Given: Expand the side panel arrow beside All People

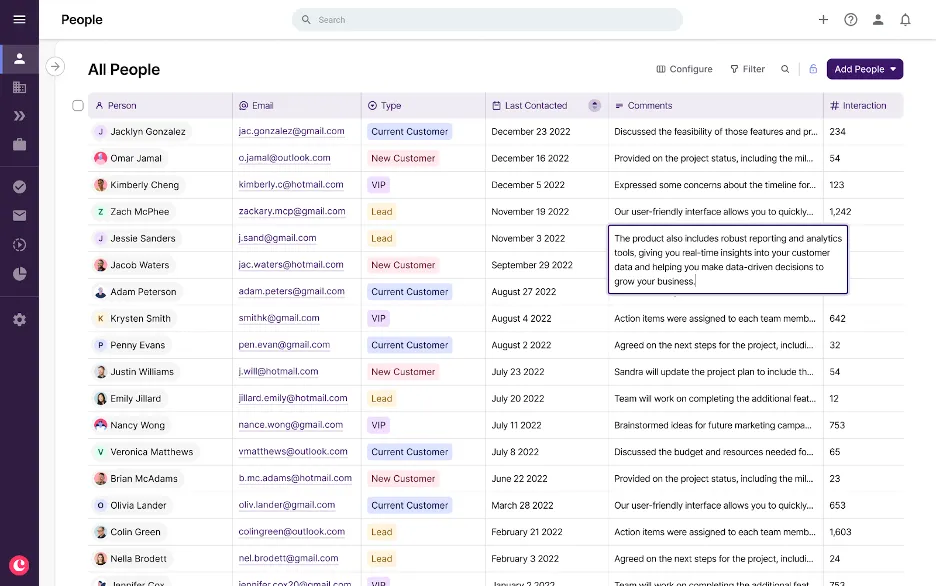Looking at the screenshot, I should point(55,66).
